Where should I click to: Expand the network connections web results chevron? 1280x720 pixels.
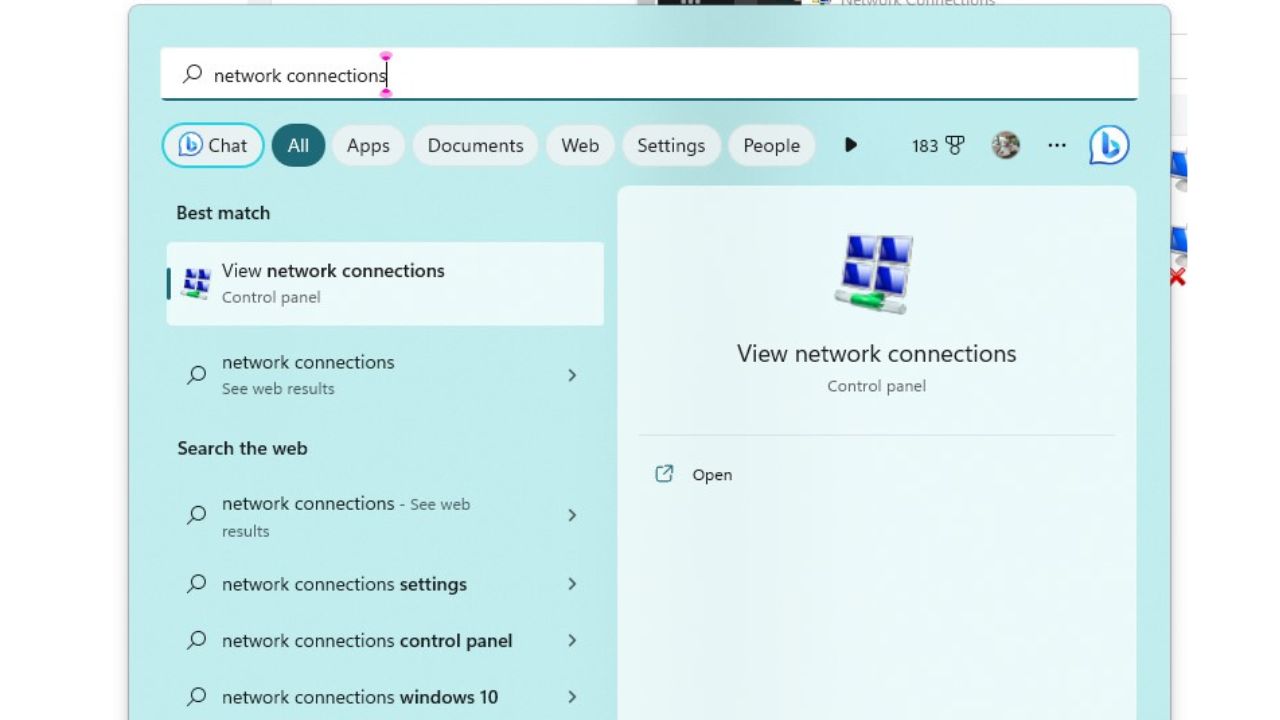(x=572, y=375)
